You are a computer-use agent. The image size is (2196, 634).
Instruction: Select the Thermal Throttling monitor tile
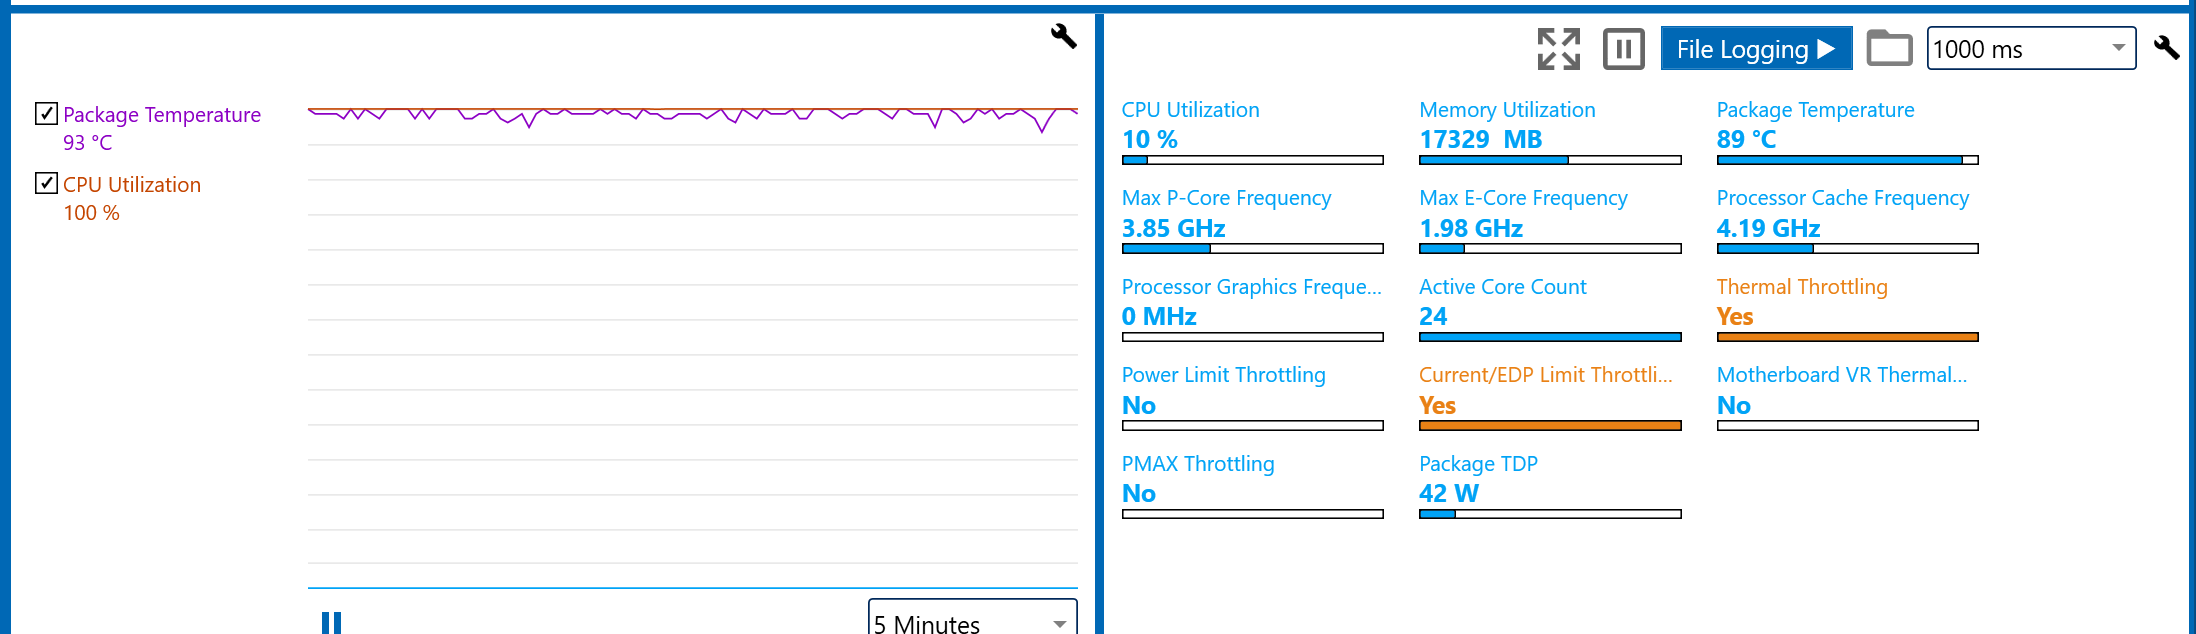point(1846,312)
